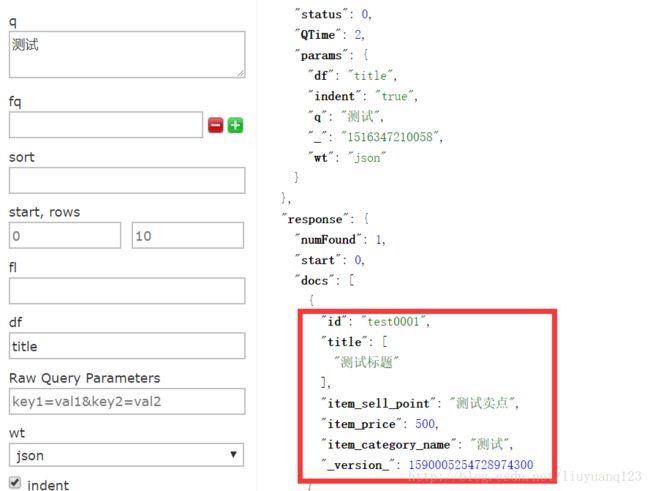Click the "item_sell_point" key
650x491 pixels.
(x=378, y=403)
